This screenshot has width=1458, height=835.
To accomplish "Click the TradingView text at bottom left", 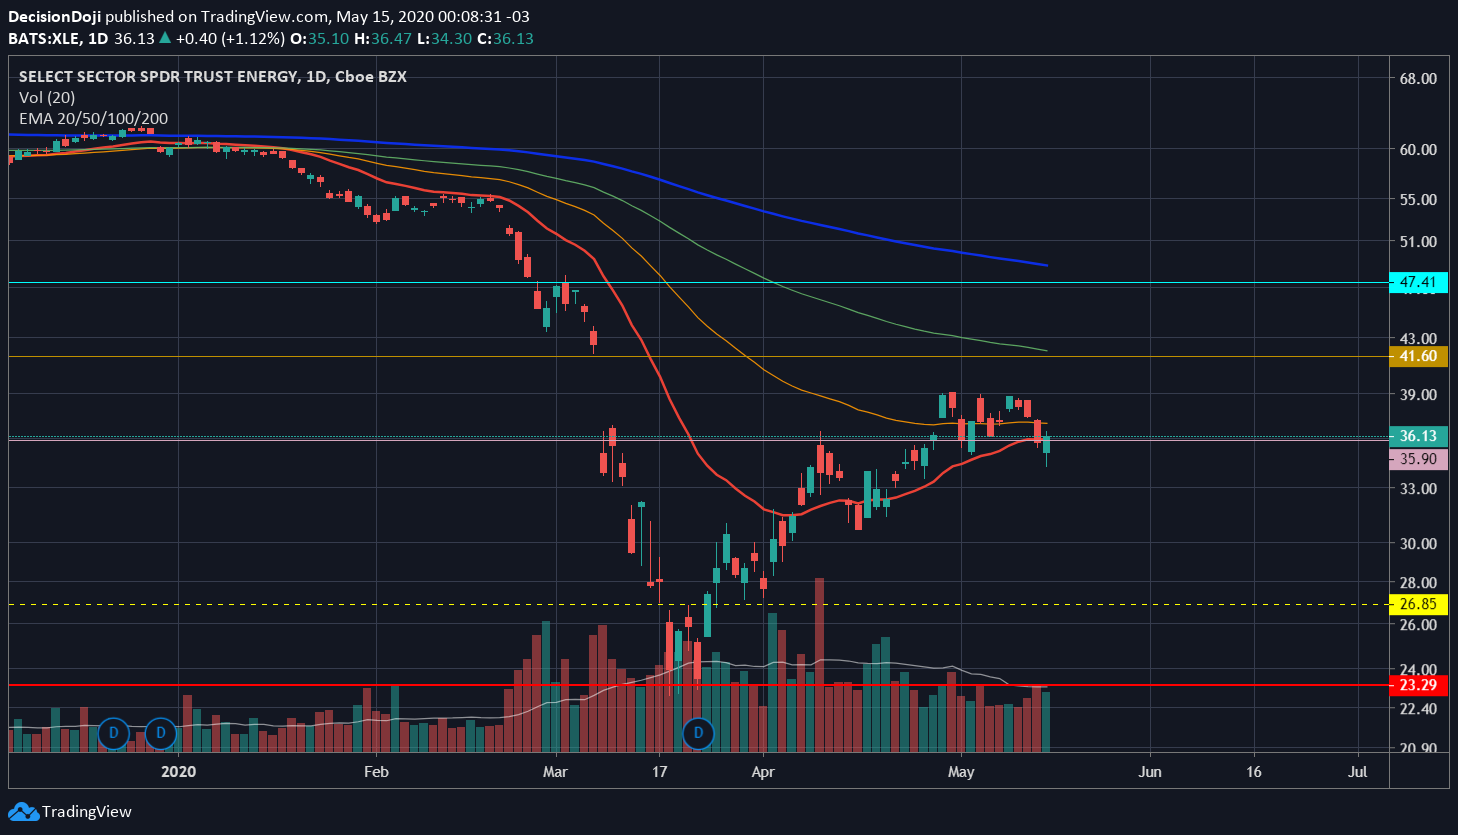I will click(x=86, y=812).
